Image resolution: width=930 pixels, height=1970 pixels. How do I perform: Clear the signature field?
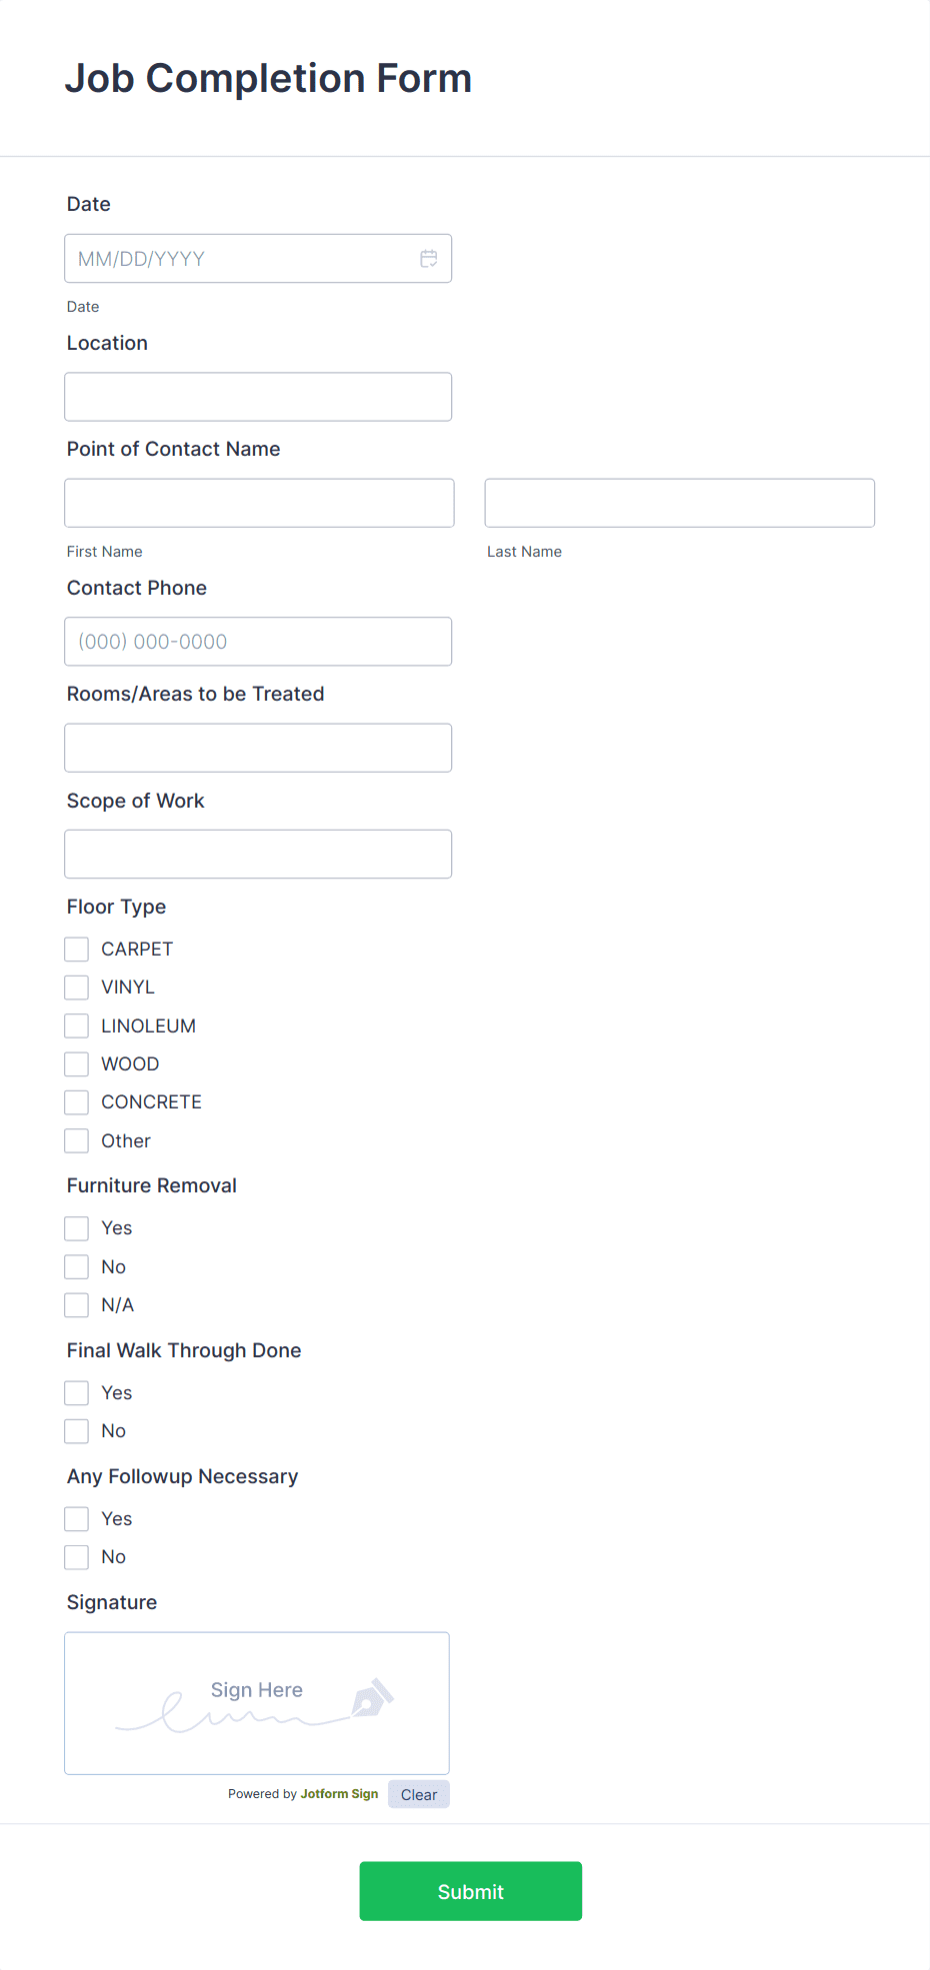point(418,1793)
